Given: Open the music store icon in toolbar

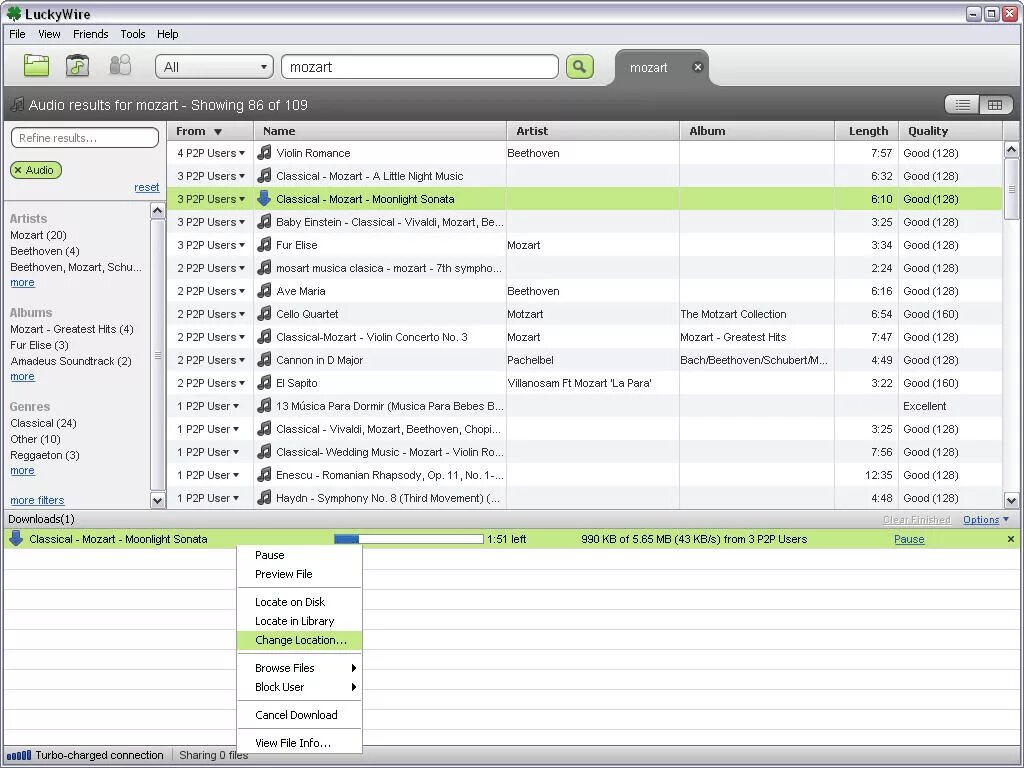Looking at the screenshot, I should 77,65.
